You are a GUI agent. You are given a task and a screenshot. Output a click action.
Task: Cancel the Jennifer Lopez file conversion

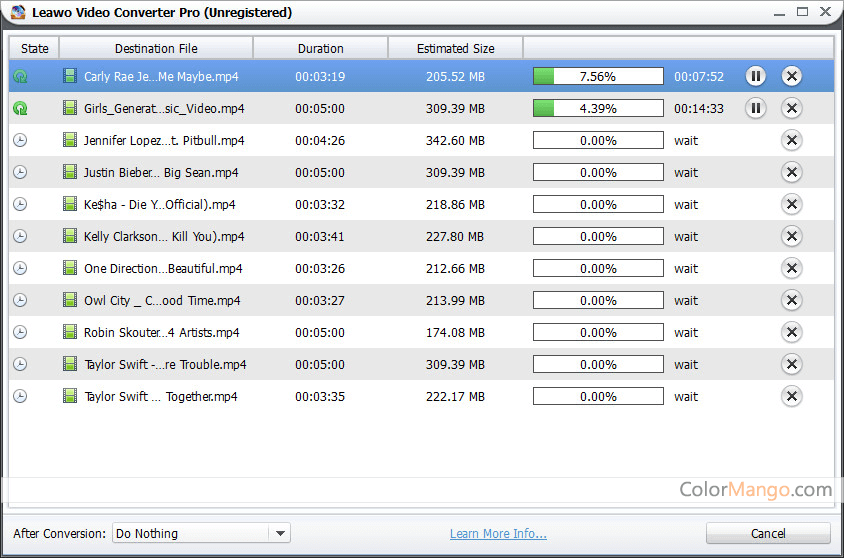[x=791, y=140]
